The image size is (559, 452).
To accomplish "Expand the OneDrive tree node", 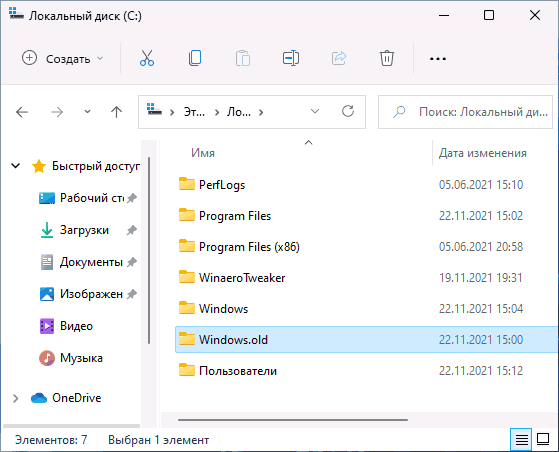I will pos(16,398).
